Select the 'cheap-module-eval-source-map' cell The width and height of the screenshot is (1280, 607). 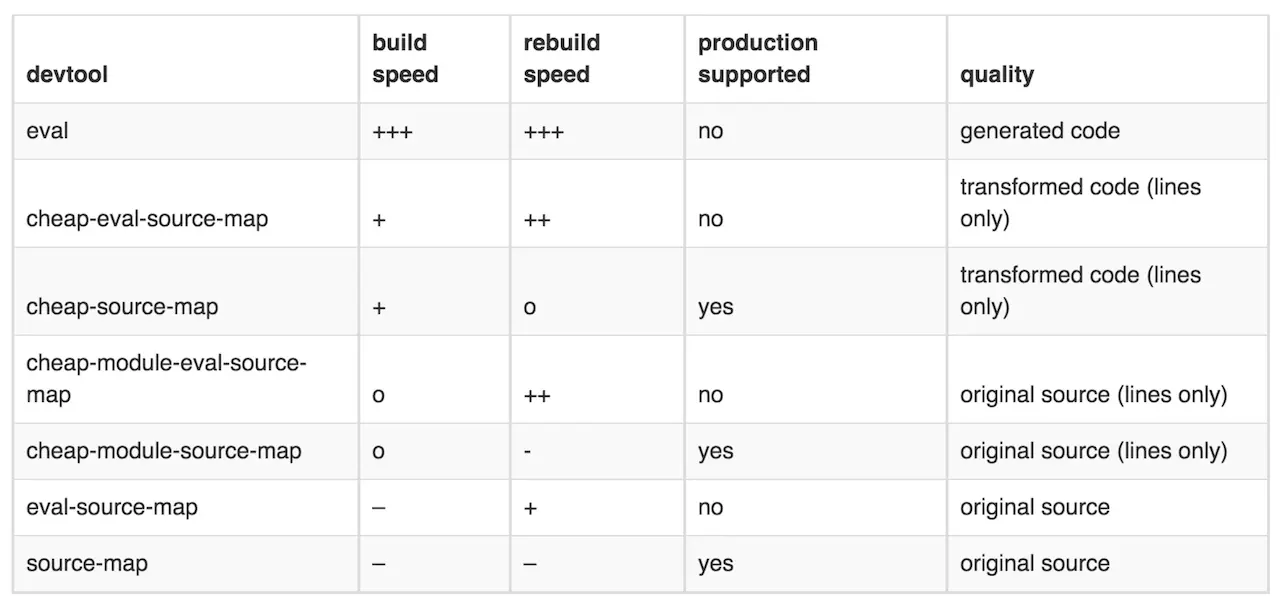(x=166, y=379)
